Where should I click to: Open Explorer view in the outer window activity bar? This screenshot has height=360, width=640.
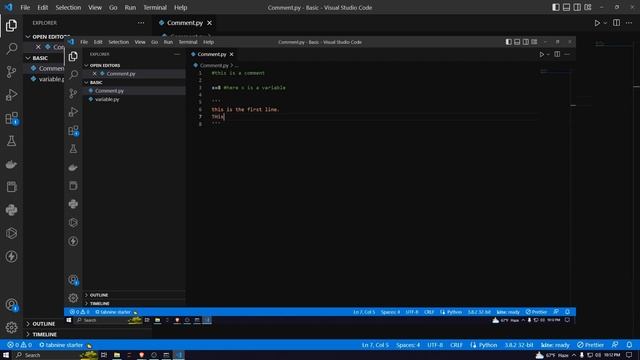point(11,25)
